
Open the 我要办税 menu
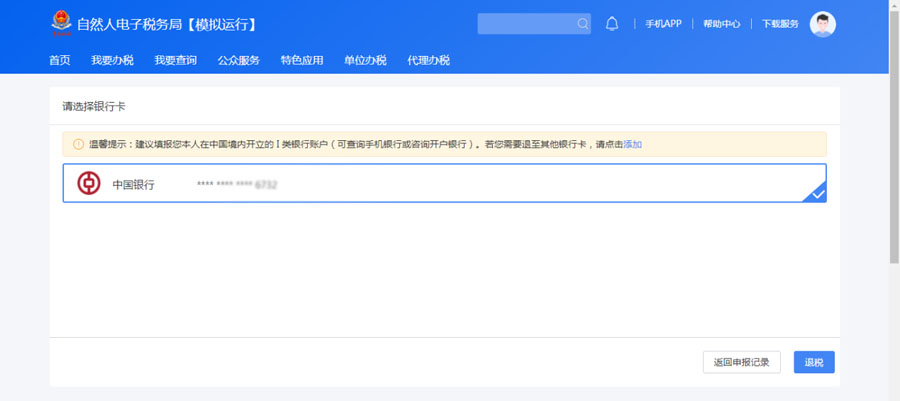[x=112, y=60]
